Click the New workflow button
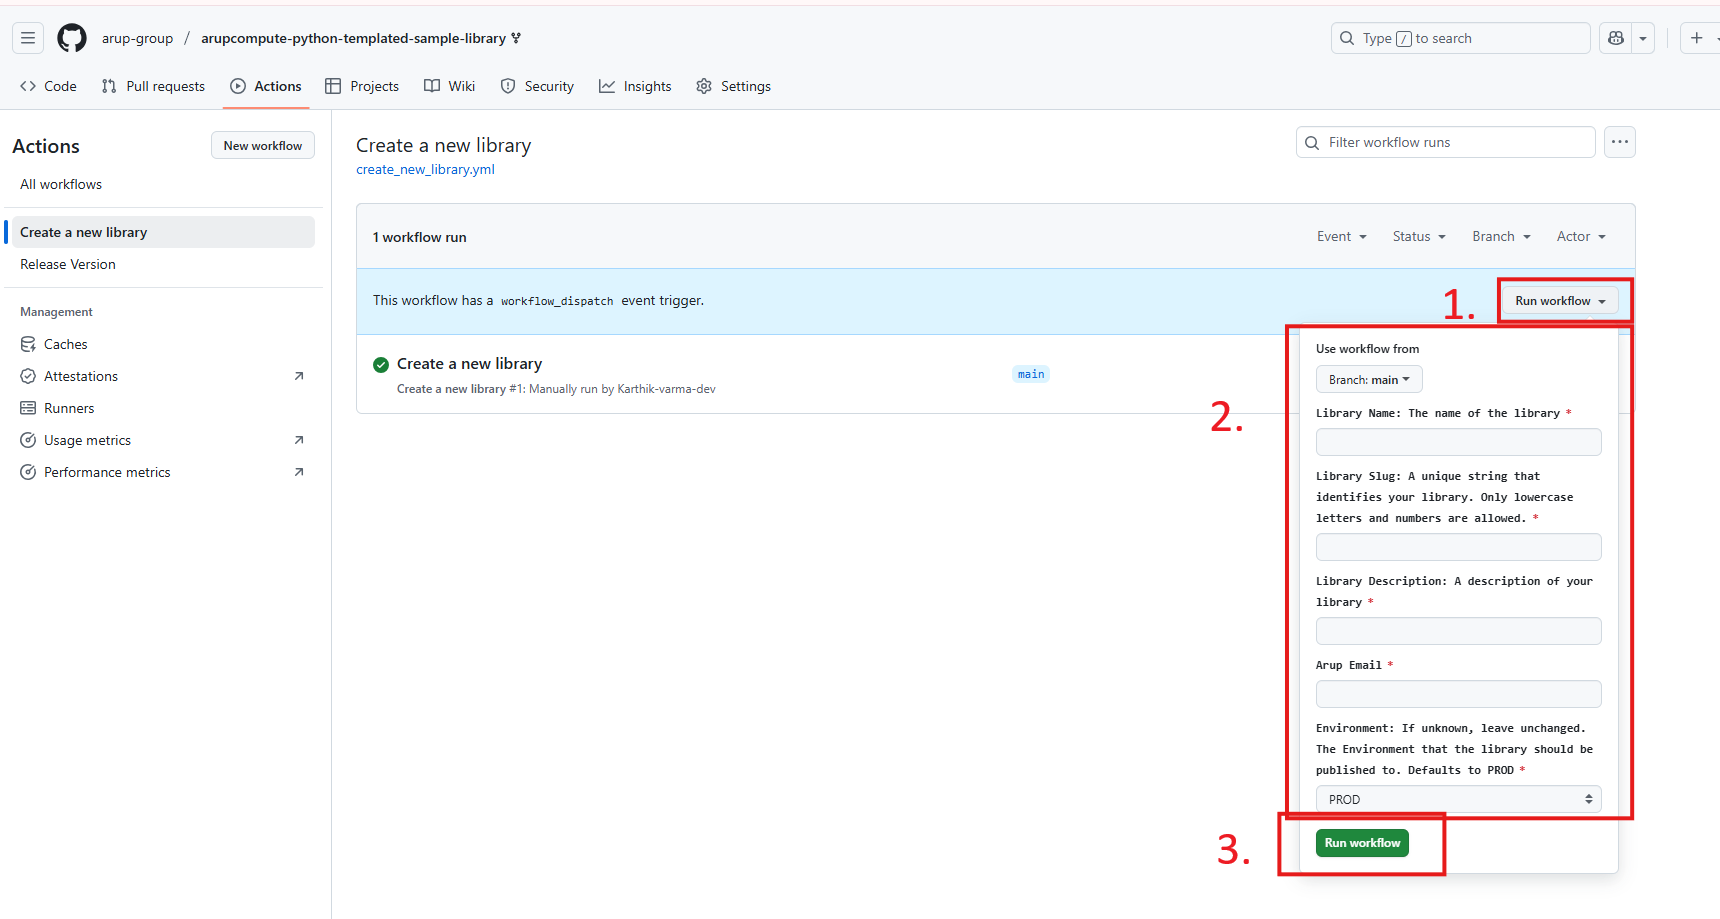Image resolution: width=1720 pixels, height=919 pixels. (263, 145)
